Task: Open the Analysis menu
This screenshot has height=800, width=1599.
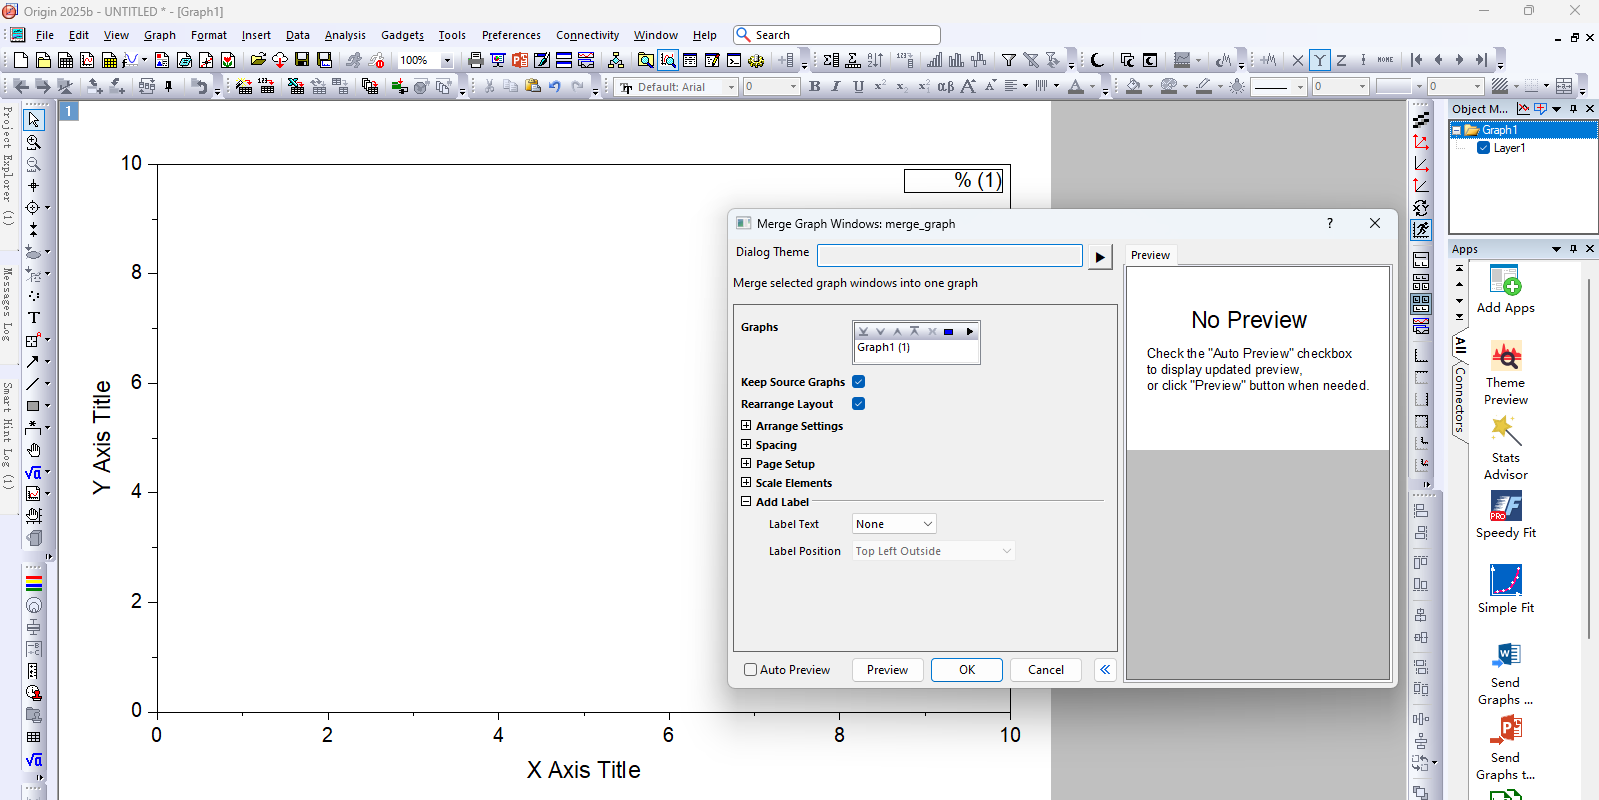Action: click(x=345, y=35)
